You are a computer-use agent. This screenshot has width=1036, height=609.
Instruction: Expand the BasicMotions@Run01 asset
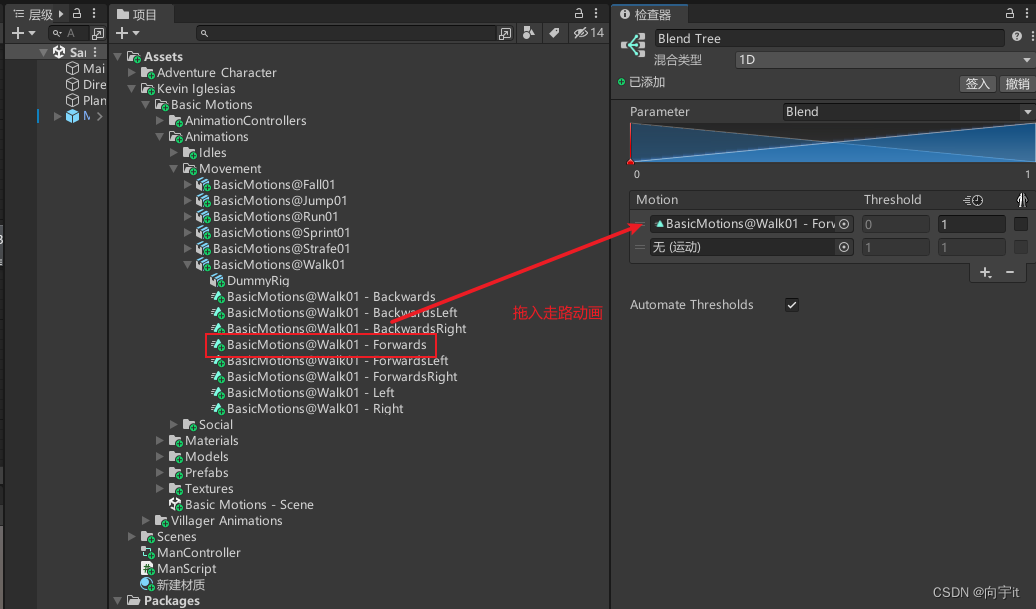coord(188,217)
